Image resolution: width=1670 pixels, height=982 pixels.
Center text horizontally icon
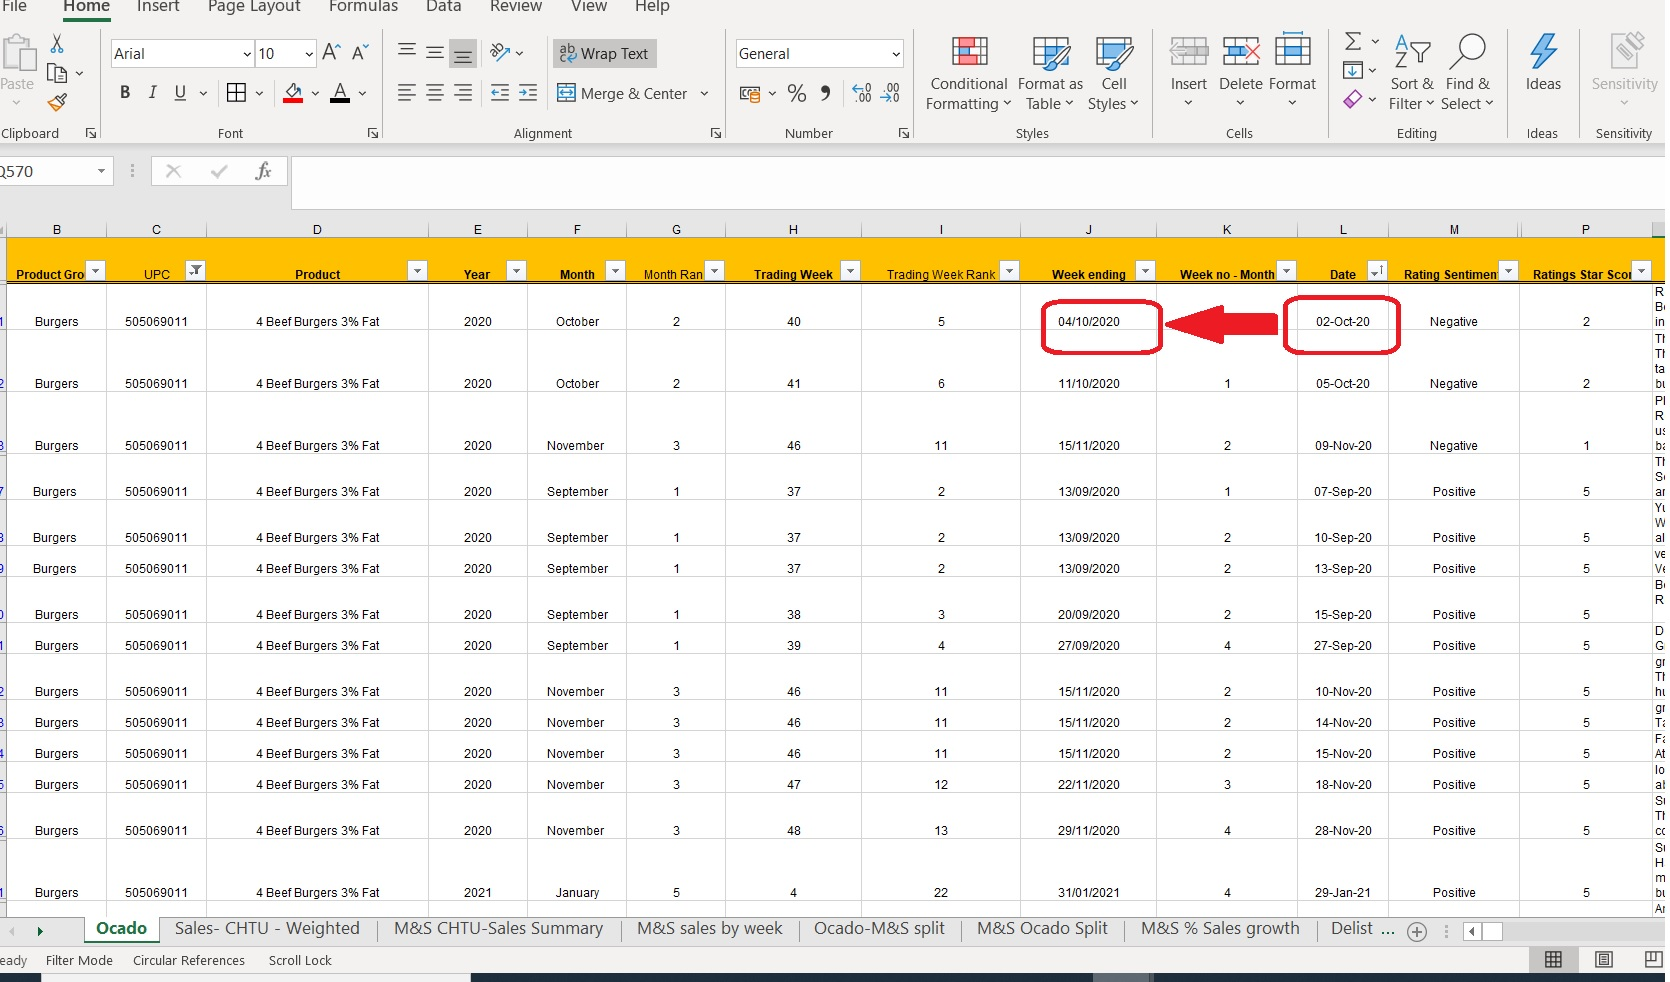[x=435, y=93]
